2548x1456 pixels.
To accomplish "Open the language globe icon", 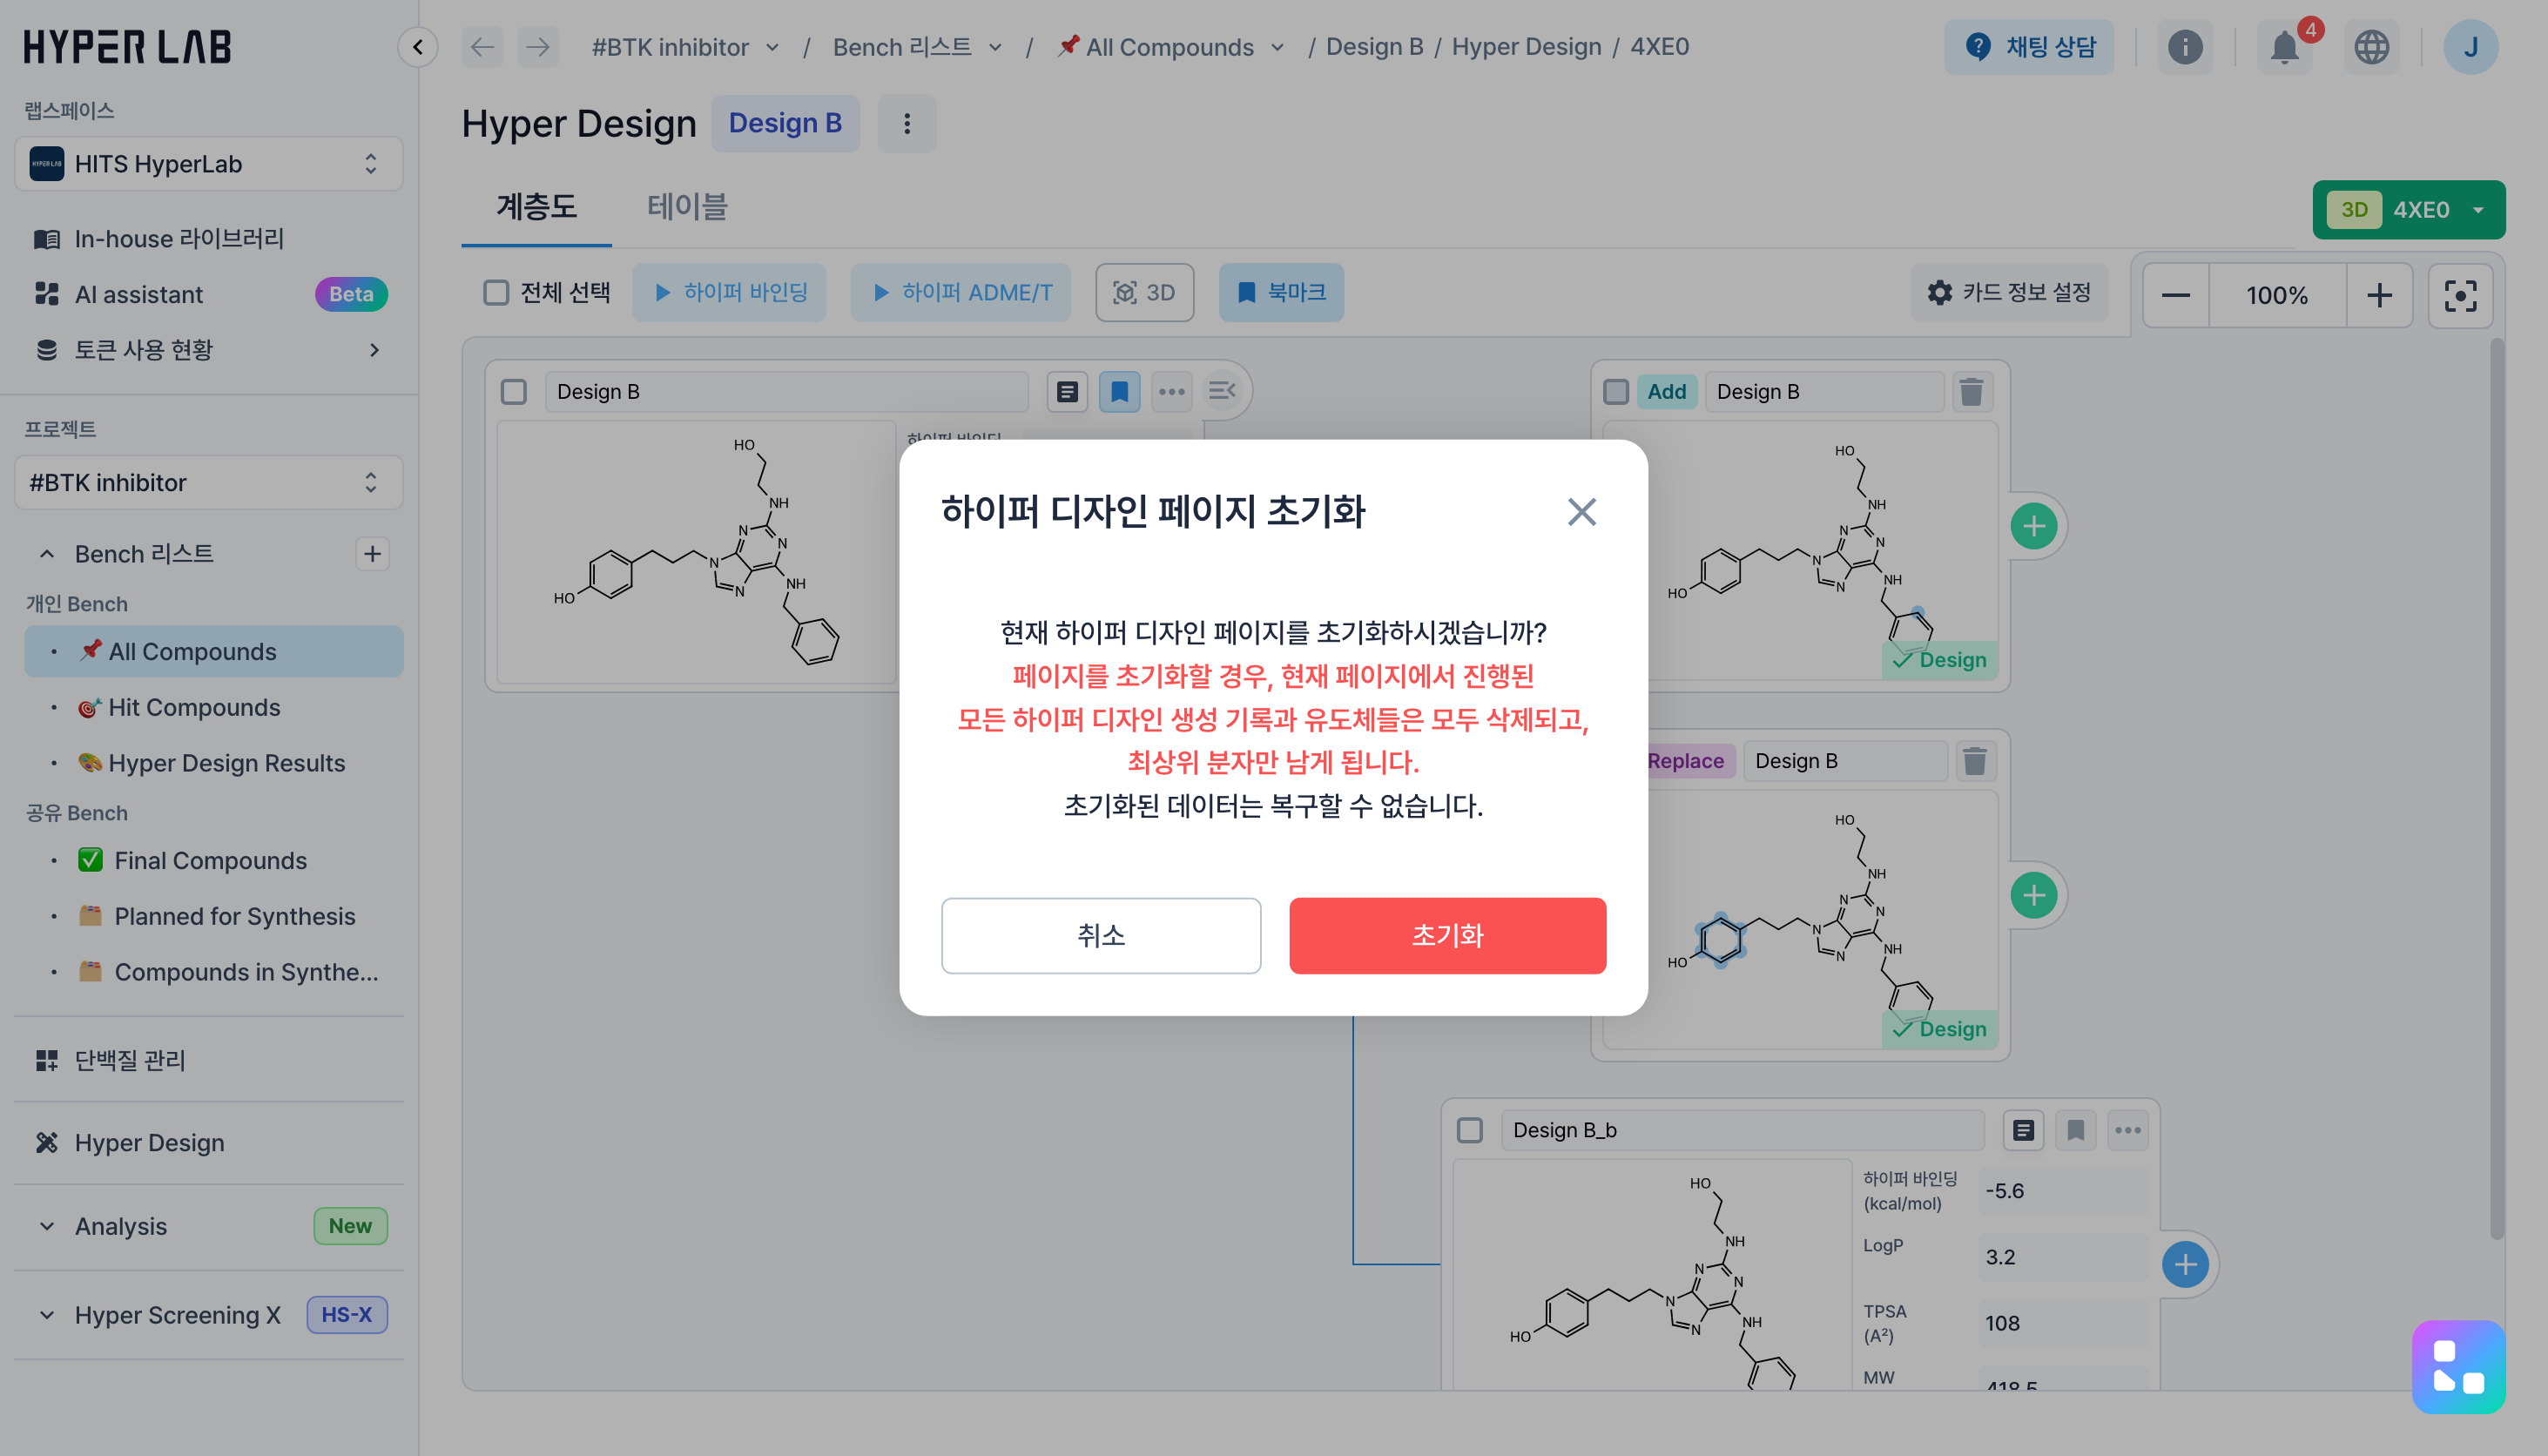I will coord(2370,47).
